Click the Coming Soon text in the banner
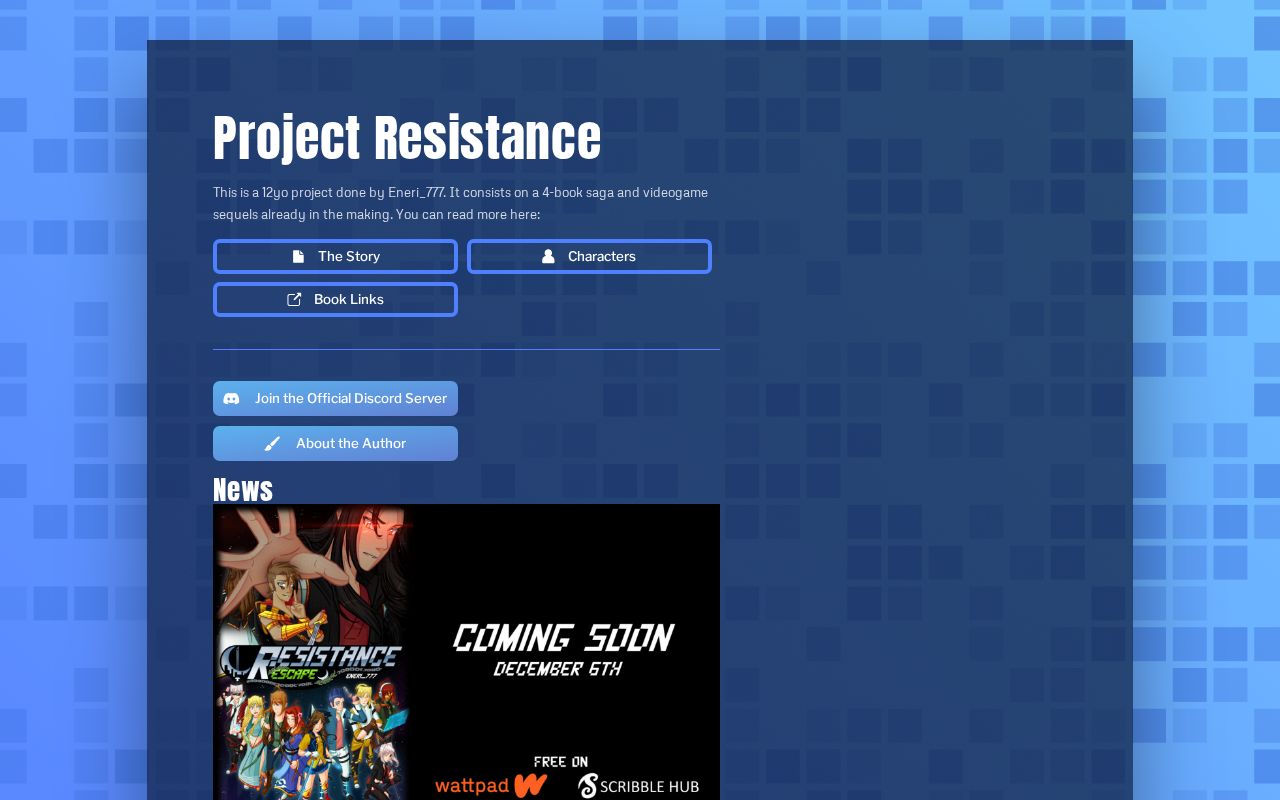The width and height of the screenshot is (1280, 800). 563,638
